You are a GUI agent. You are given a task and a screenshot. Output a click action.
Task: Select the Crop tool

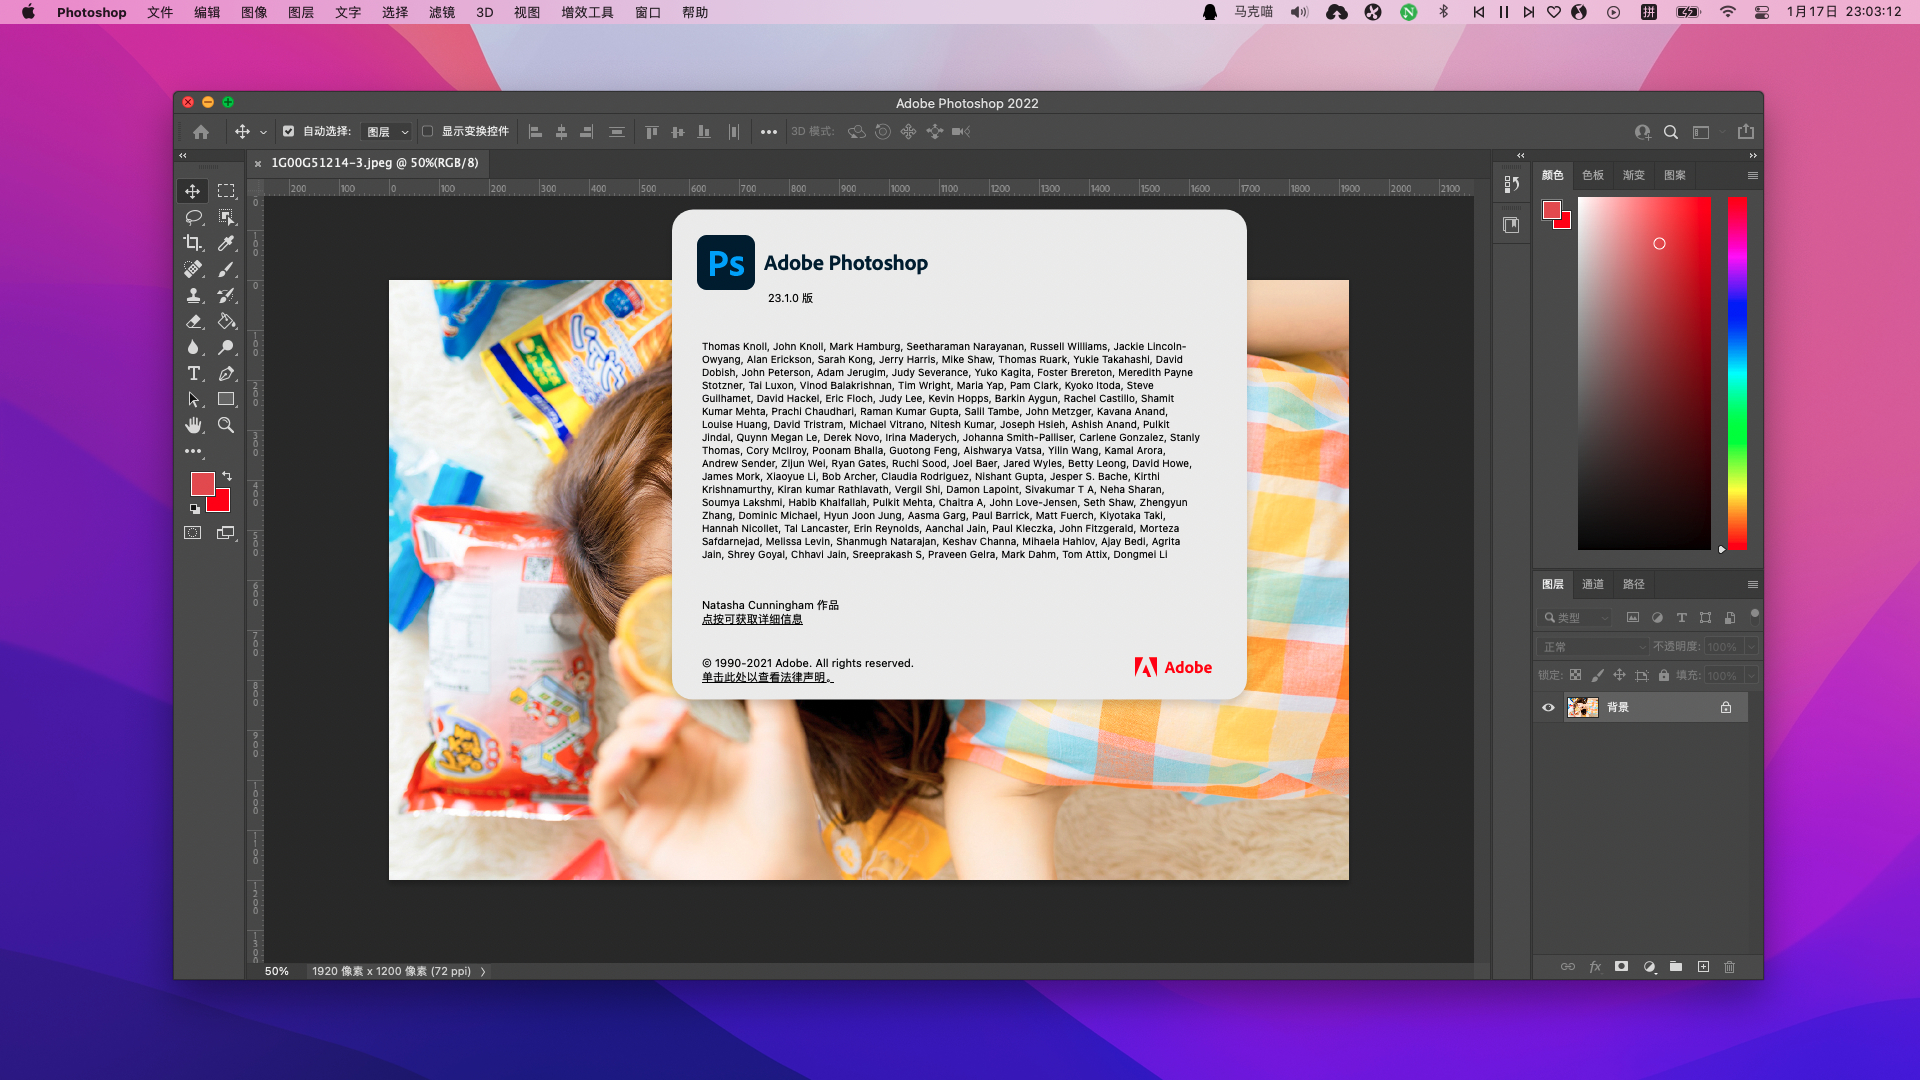(193, 243)
